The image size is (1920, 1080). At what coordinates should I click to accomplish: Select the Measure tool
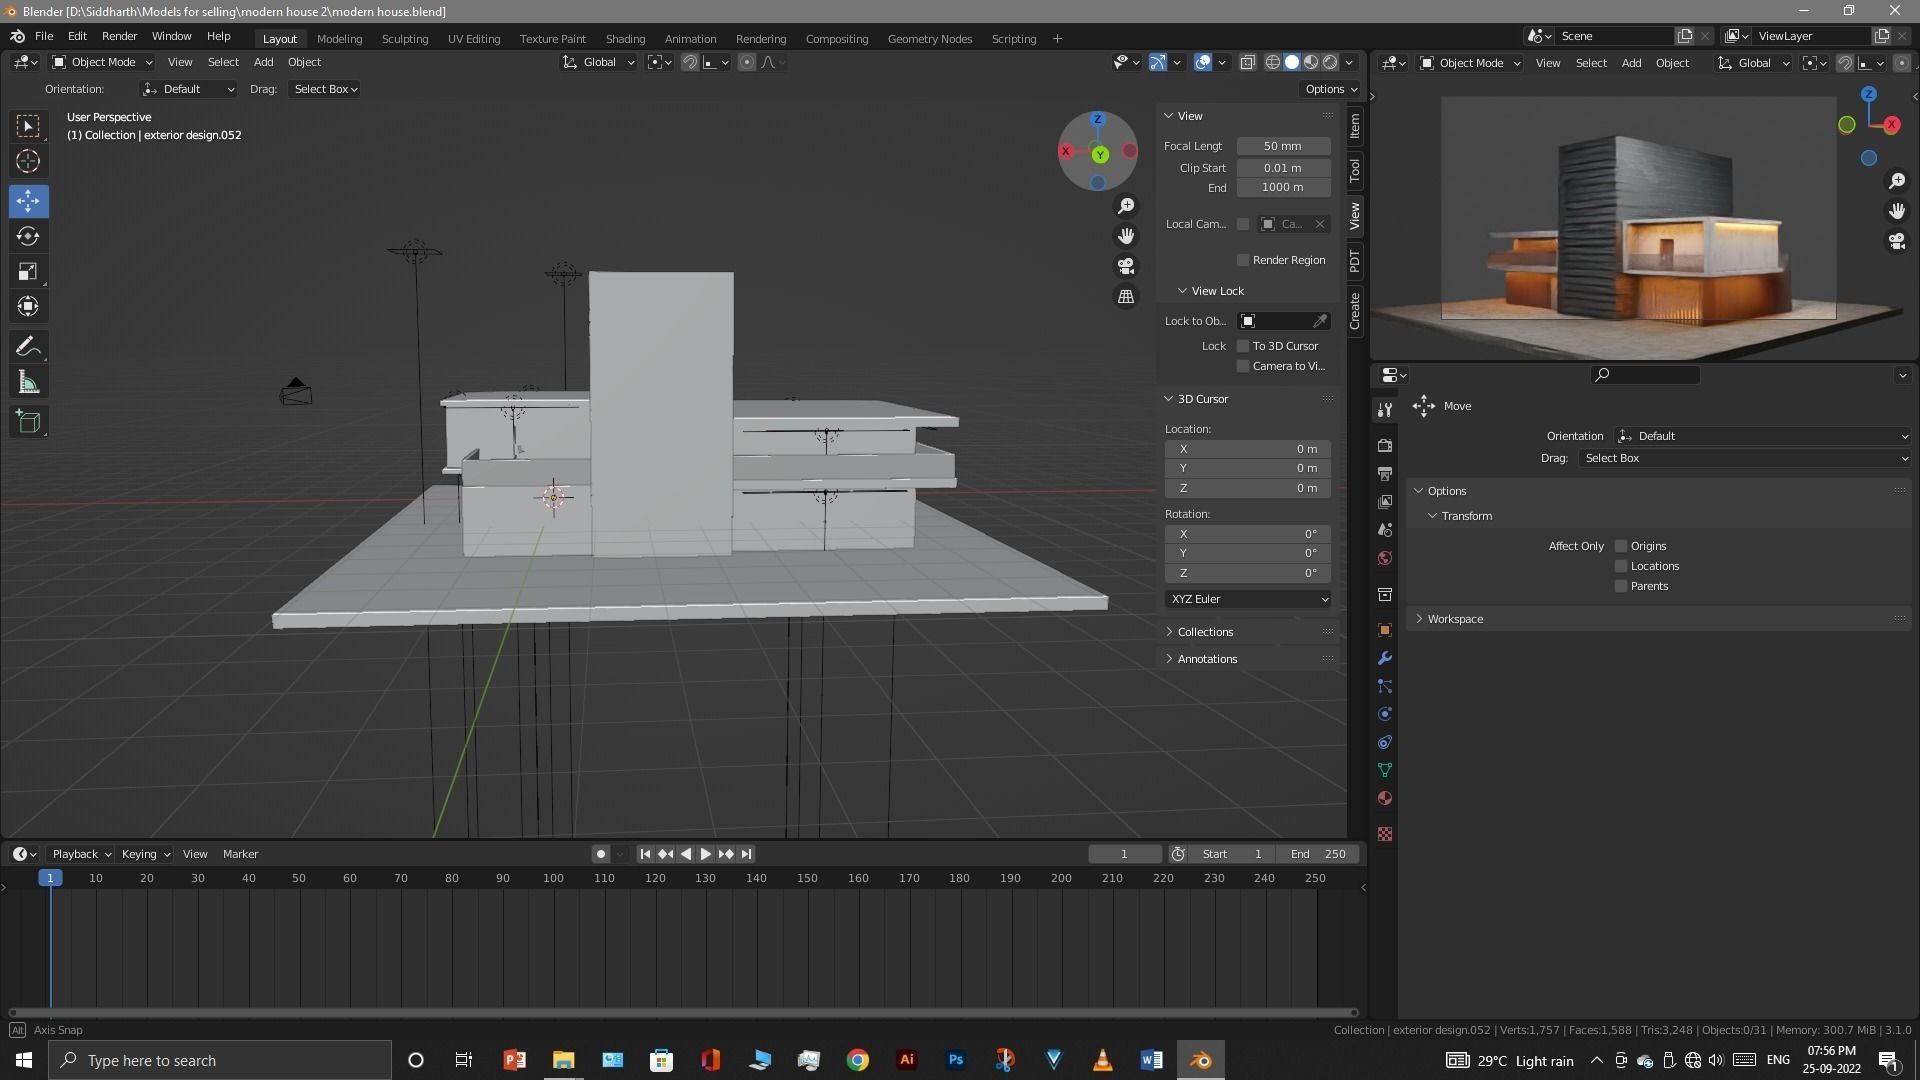pos(28,382)
